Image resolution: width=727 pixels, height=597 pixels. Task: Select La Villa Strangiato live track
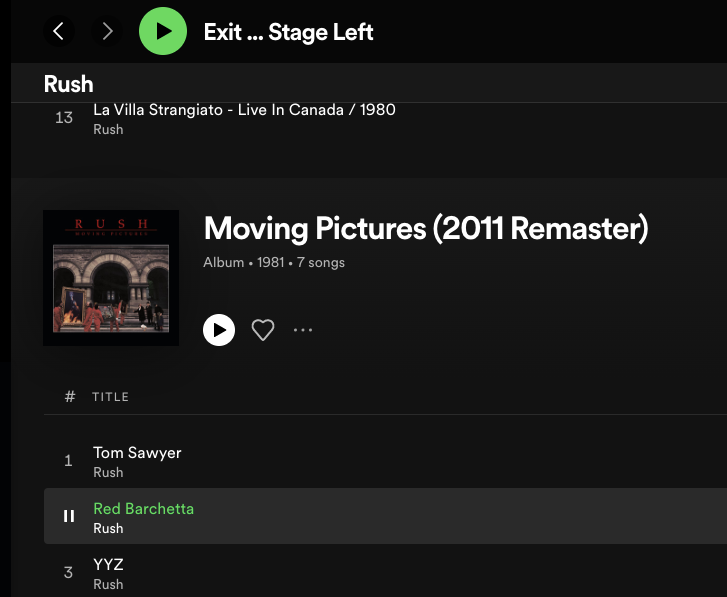pos(385,119)
